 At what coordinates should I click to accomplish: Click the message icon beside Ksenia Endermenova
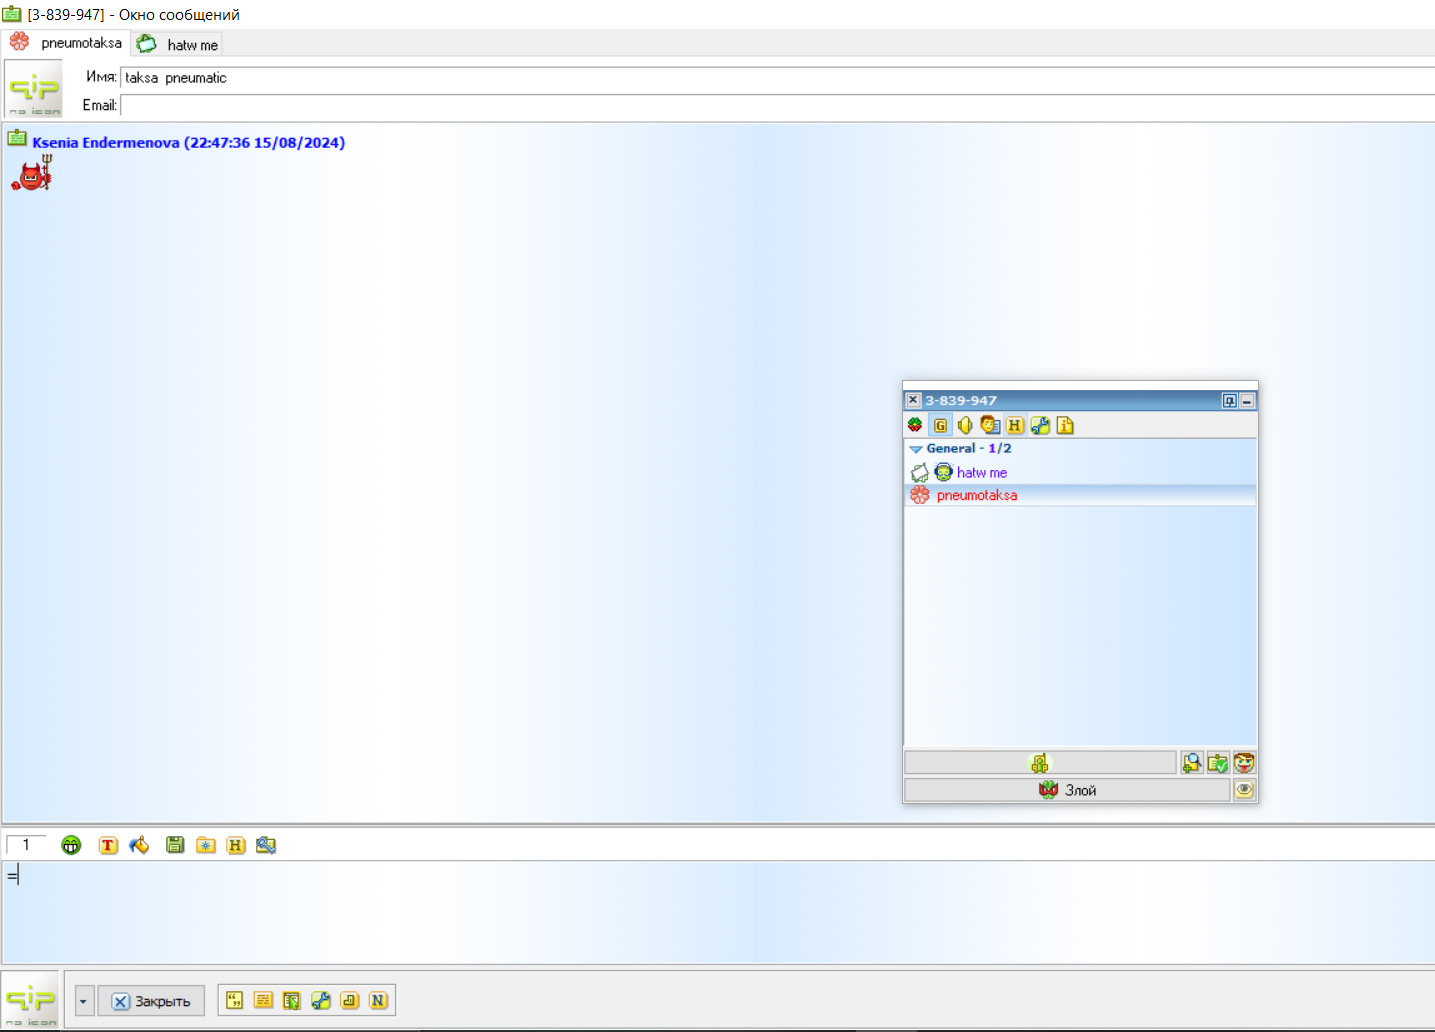point(17,138)
